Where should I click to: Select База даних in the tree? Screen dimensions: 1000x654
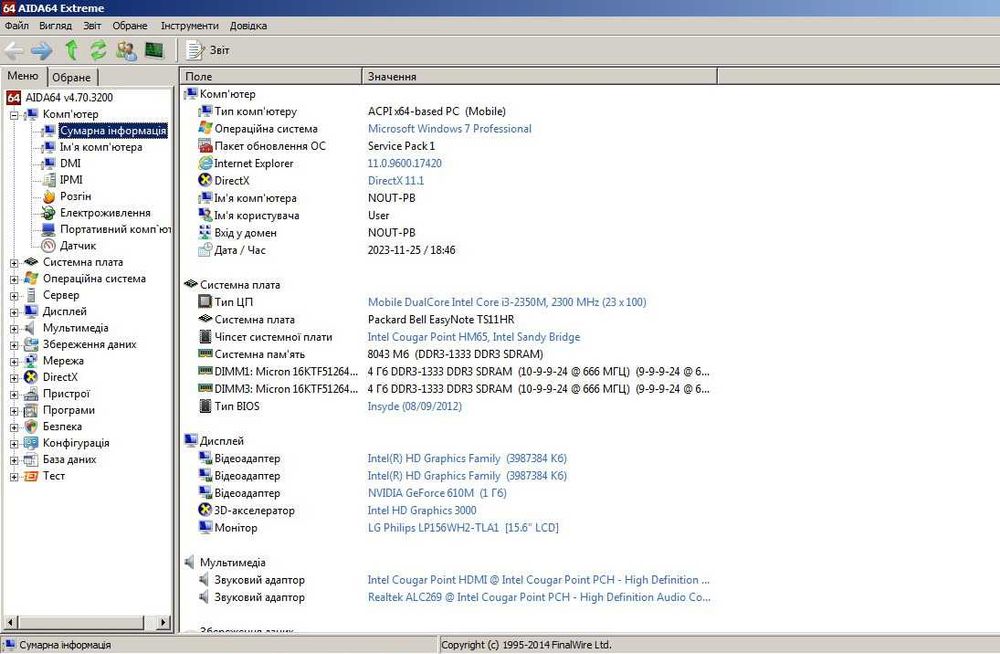tap(70, 459)
